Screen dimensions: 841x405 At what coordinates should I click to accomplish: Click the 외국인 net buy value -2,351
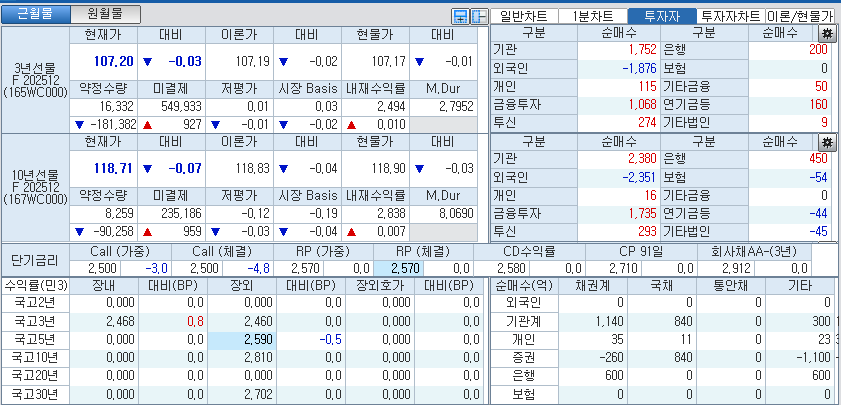(640, 177)
